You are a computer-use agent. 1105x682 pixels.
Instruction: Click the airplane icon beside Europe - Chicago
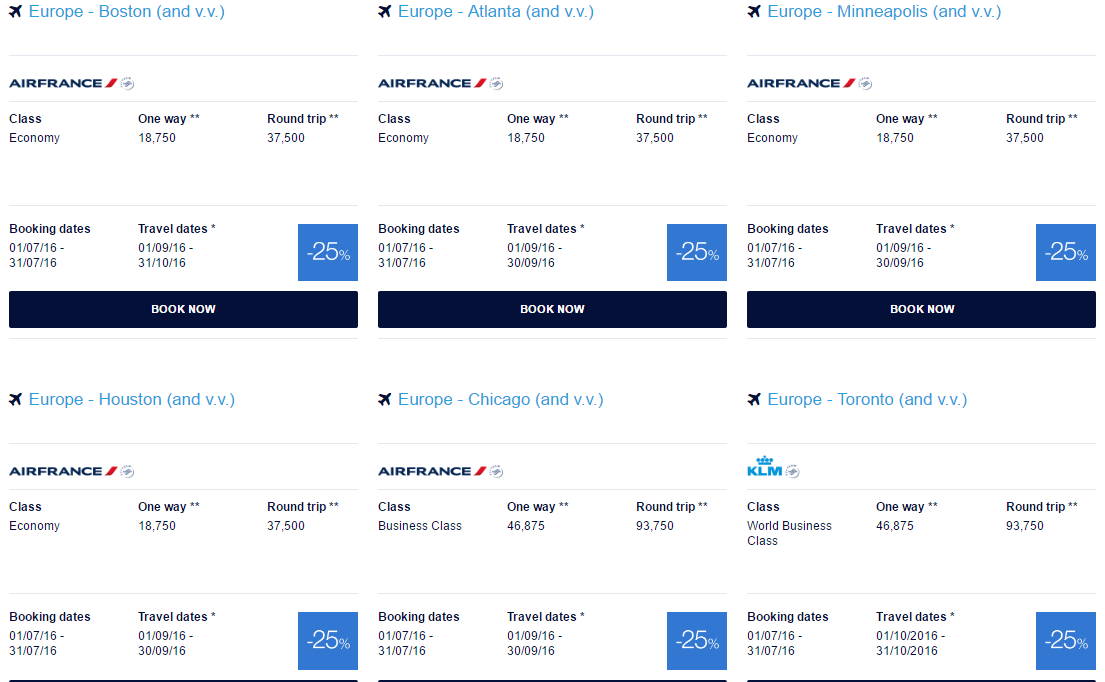385,399
